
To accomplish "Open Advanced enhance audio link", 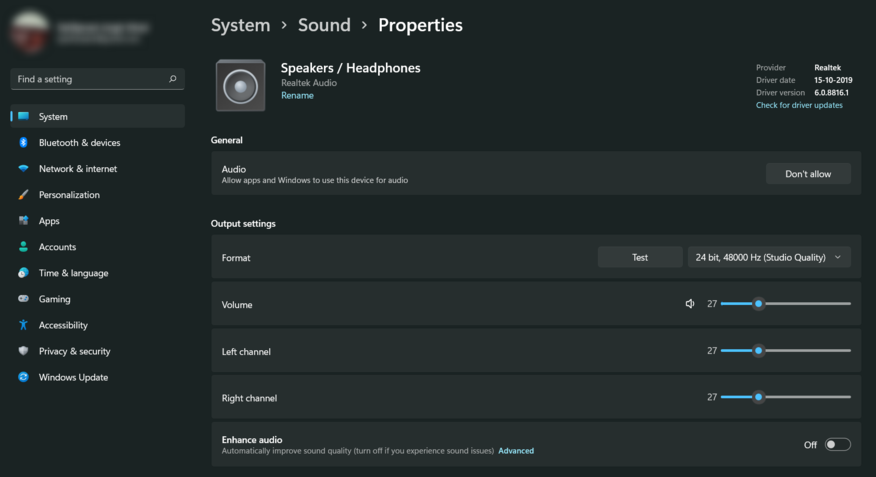I will tap(516, 451).
